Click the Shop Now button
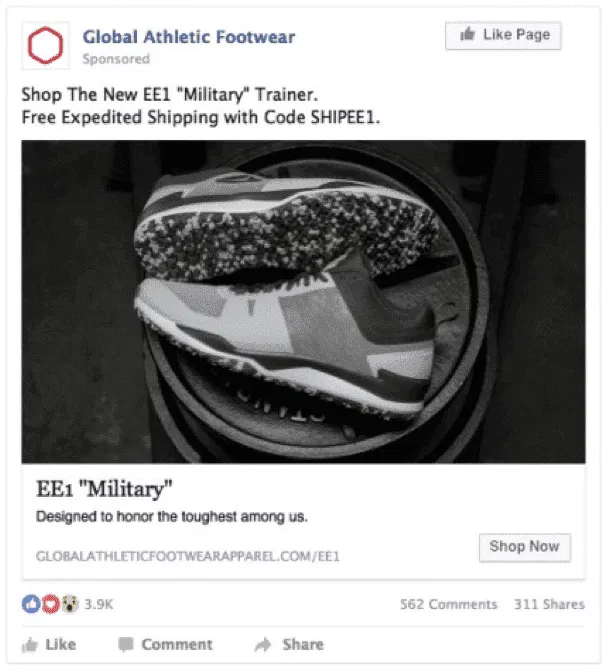Screen dimensions: 608x670 point(525,547)
